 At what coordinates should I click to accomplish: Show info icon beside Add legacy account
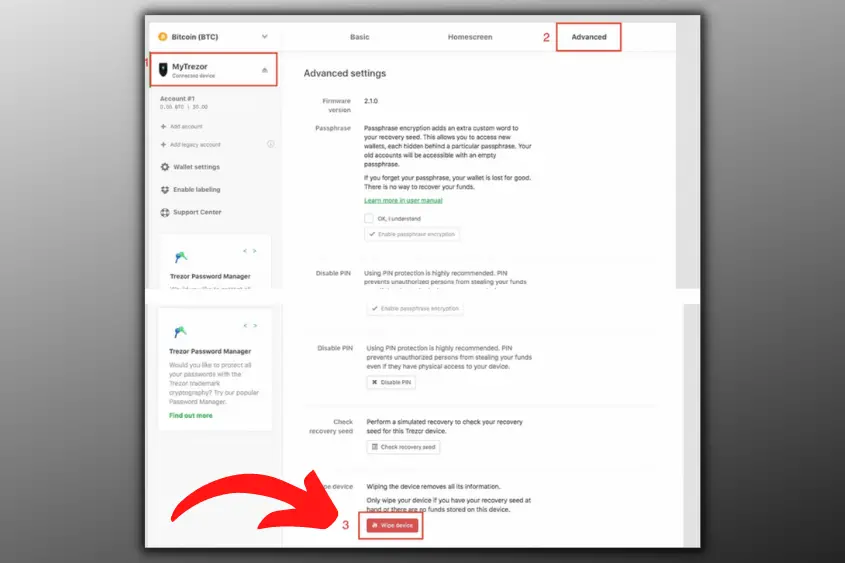pos(271,144)
